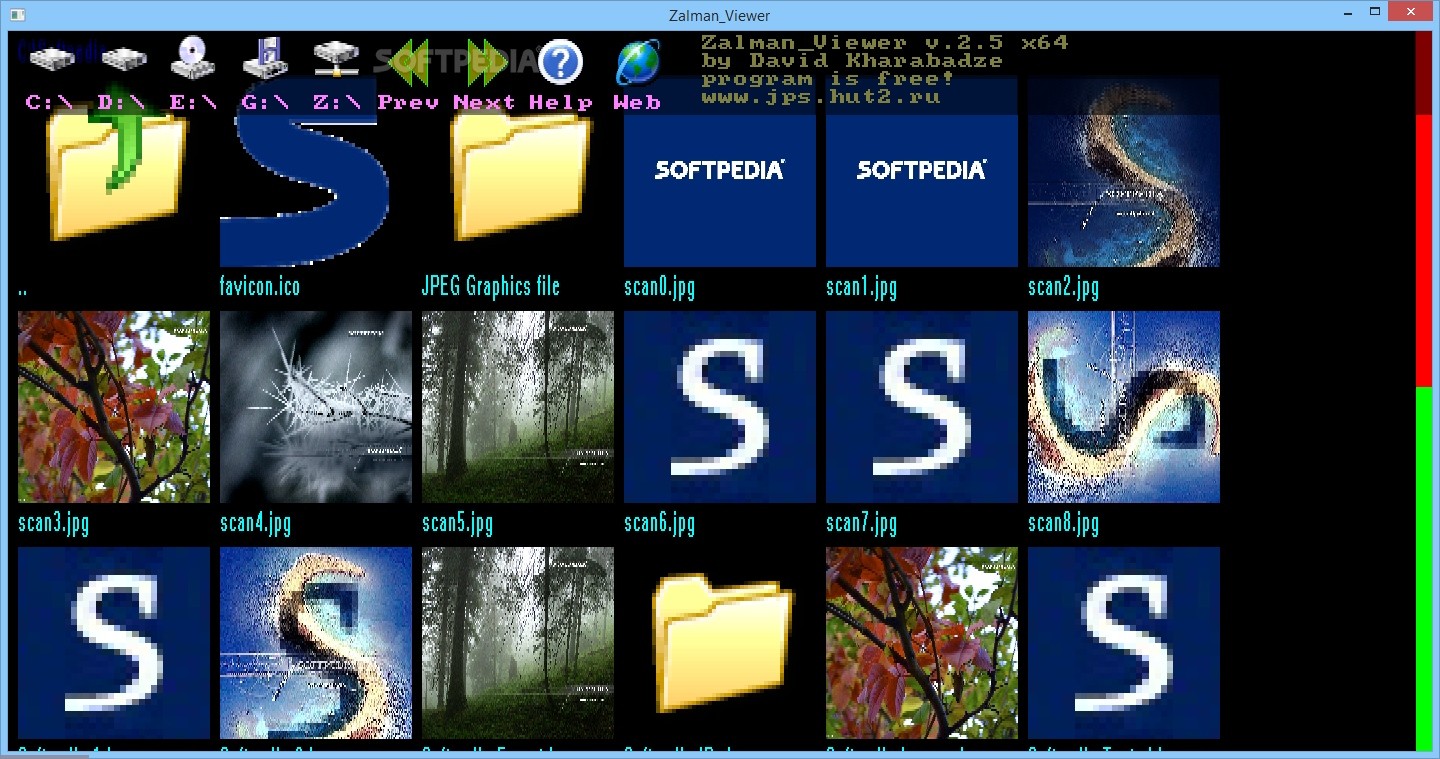Select the C:\ drive label
The height and width of the screenshot is (759, 1440).
coord(49,102)
